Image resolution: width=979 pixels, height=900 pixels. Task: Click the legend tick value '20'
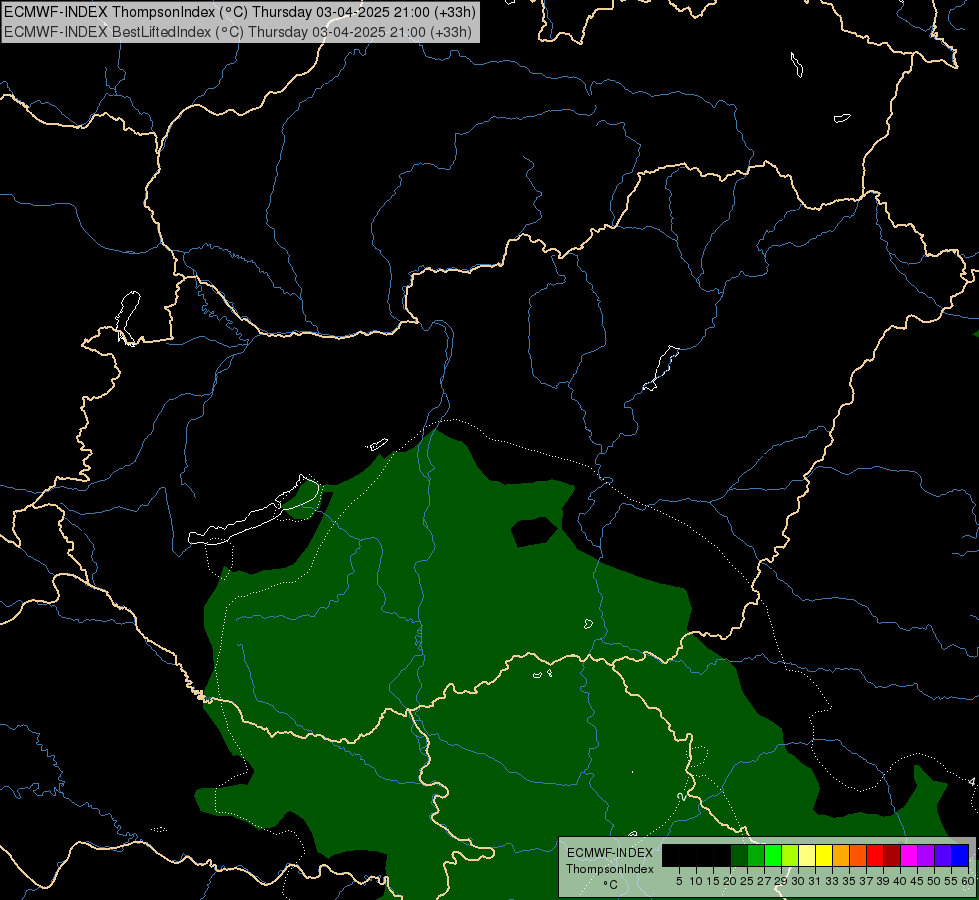point(729,881)
